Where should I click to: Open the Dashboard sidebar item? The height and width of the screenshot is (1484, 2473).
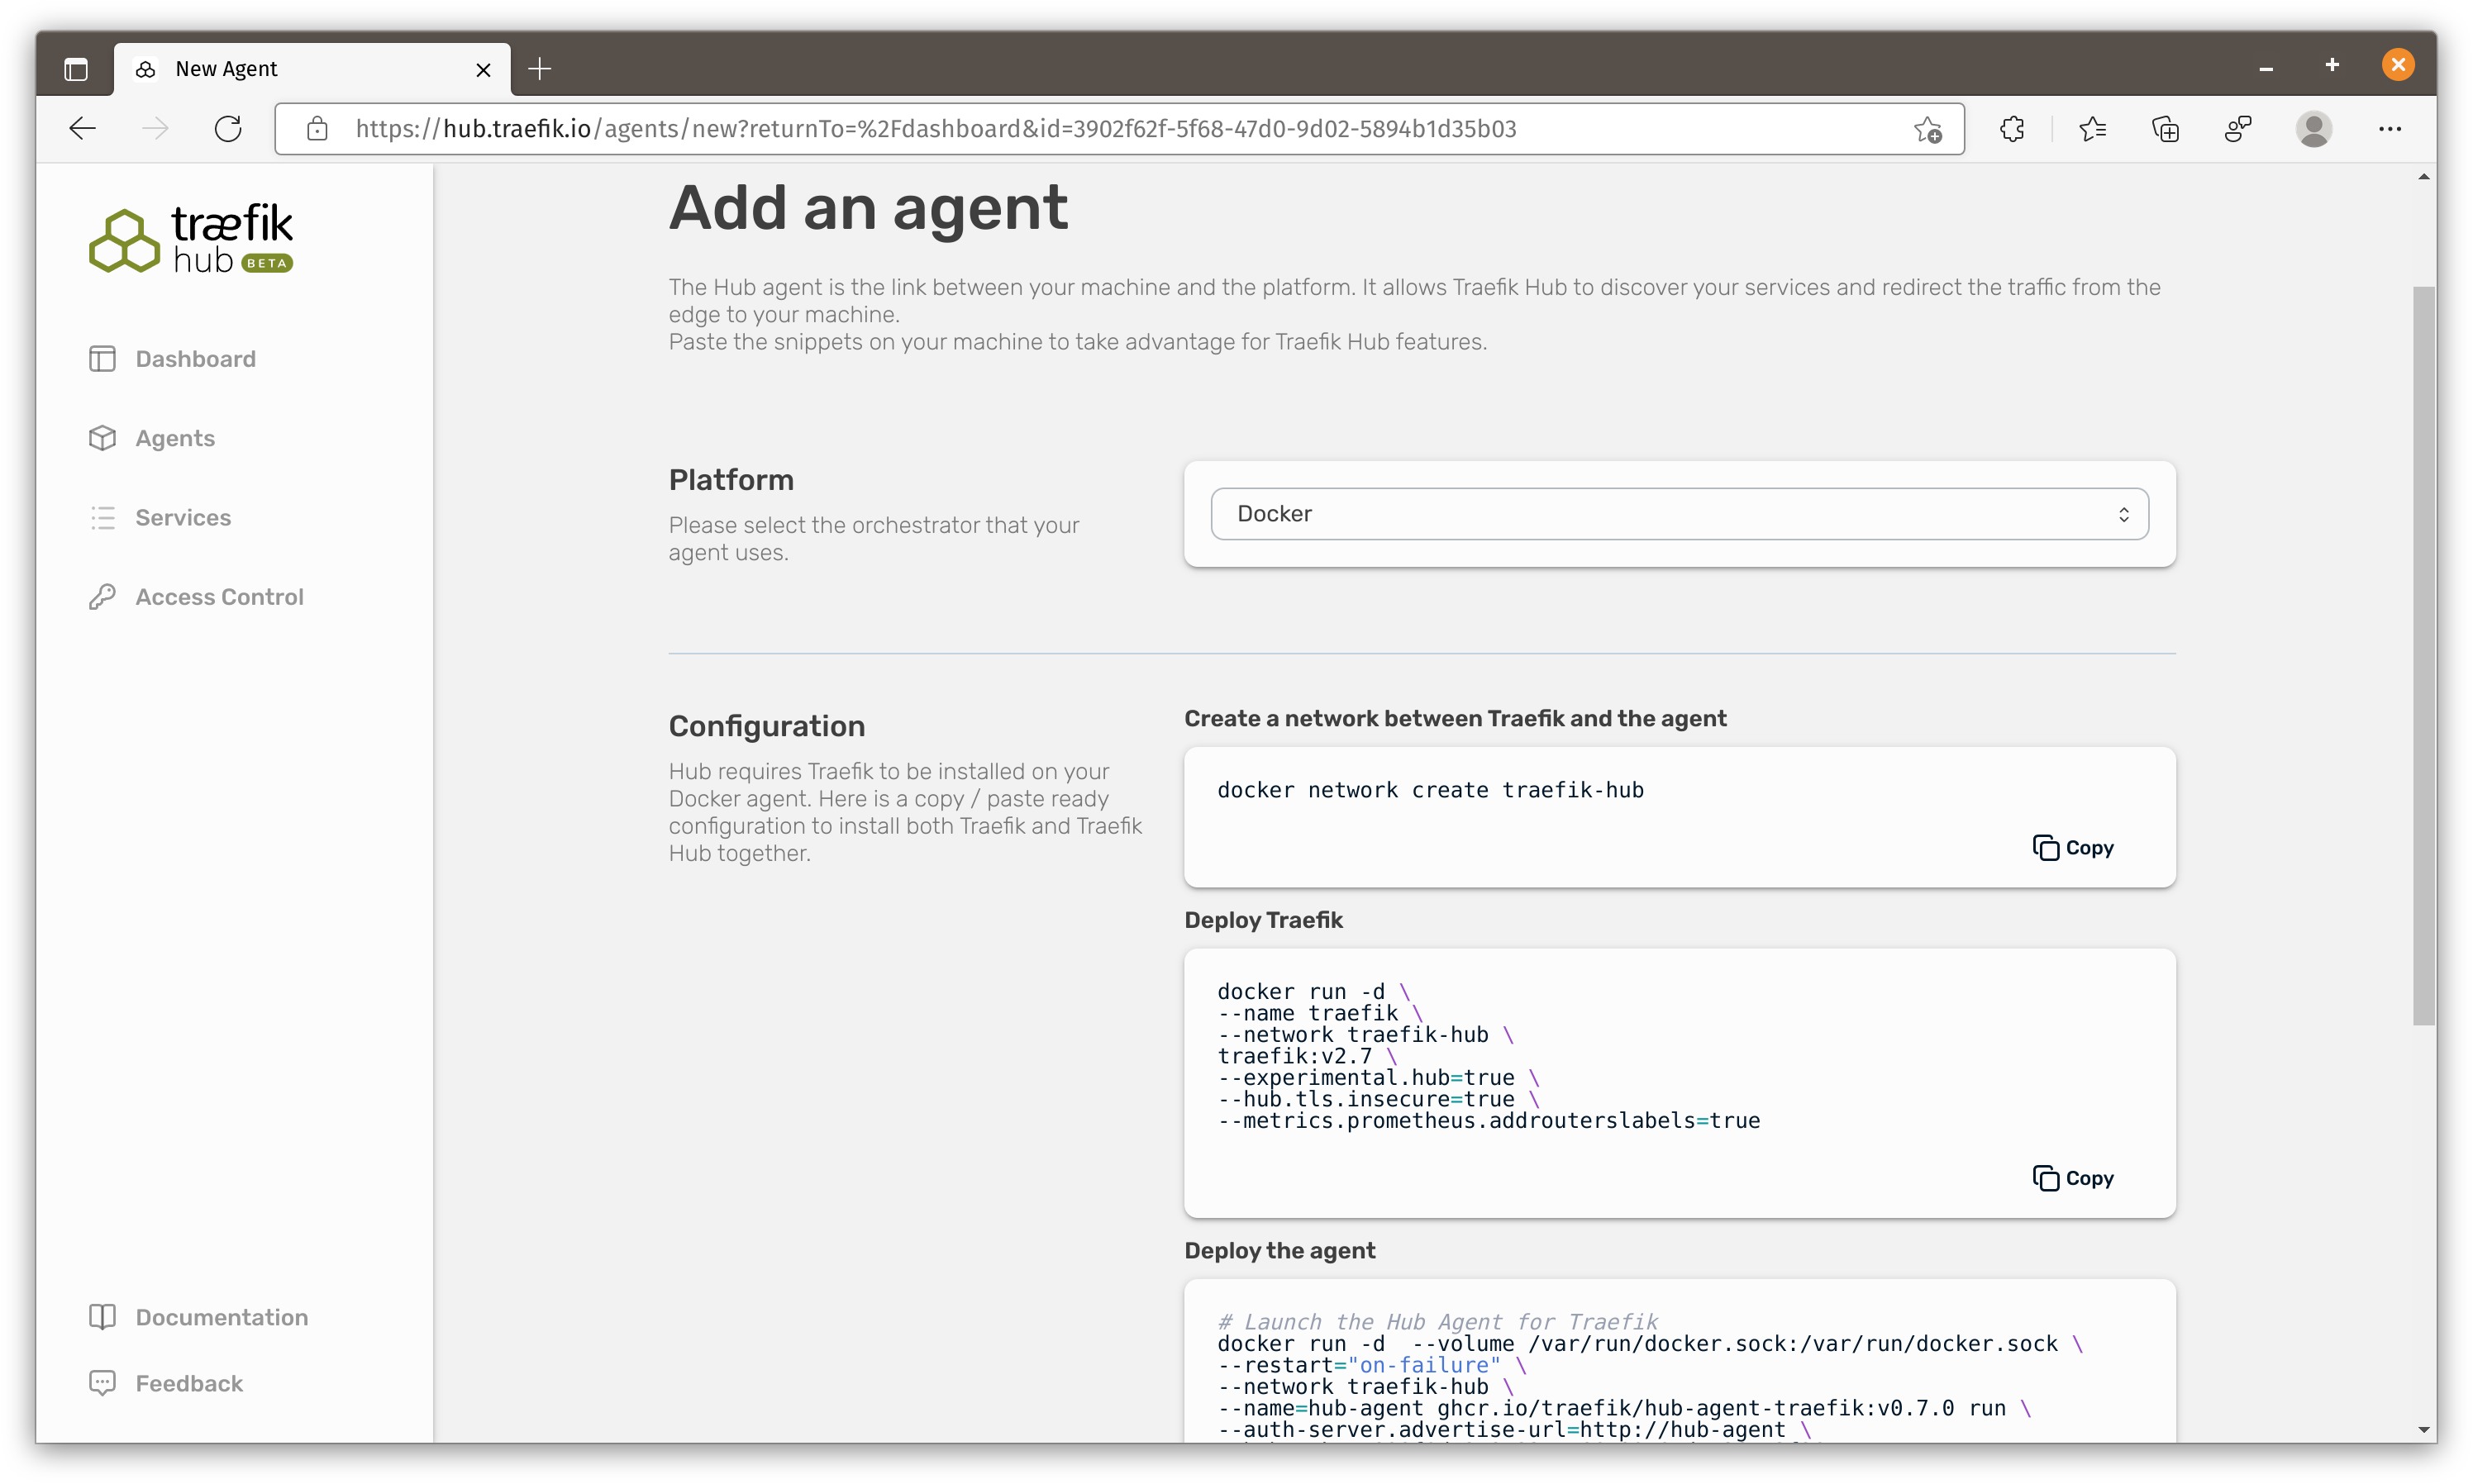tap(195, 359)
